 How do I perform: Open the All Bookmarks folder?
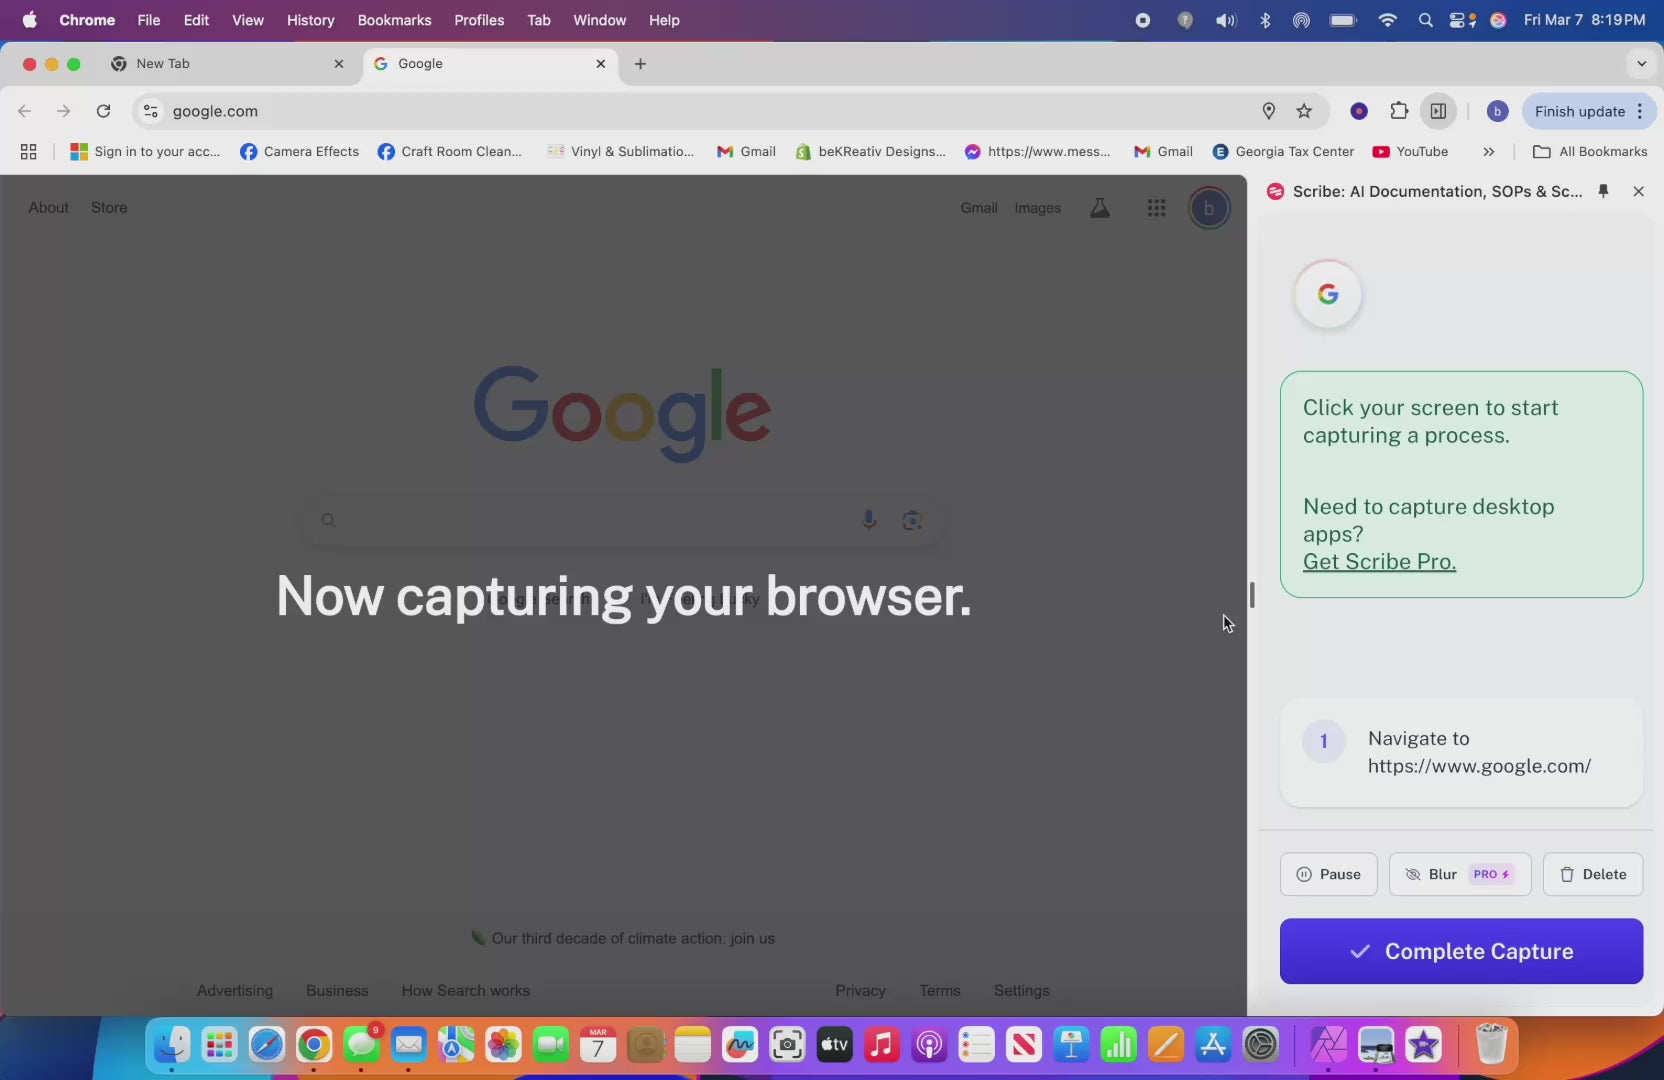click(1590, 152)
